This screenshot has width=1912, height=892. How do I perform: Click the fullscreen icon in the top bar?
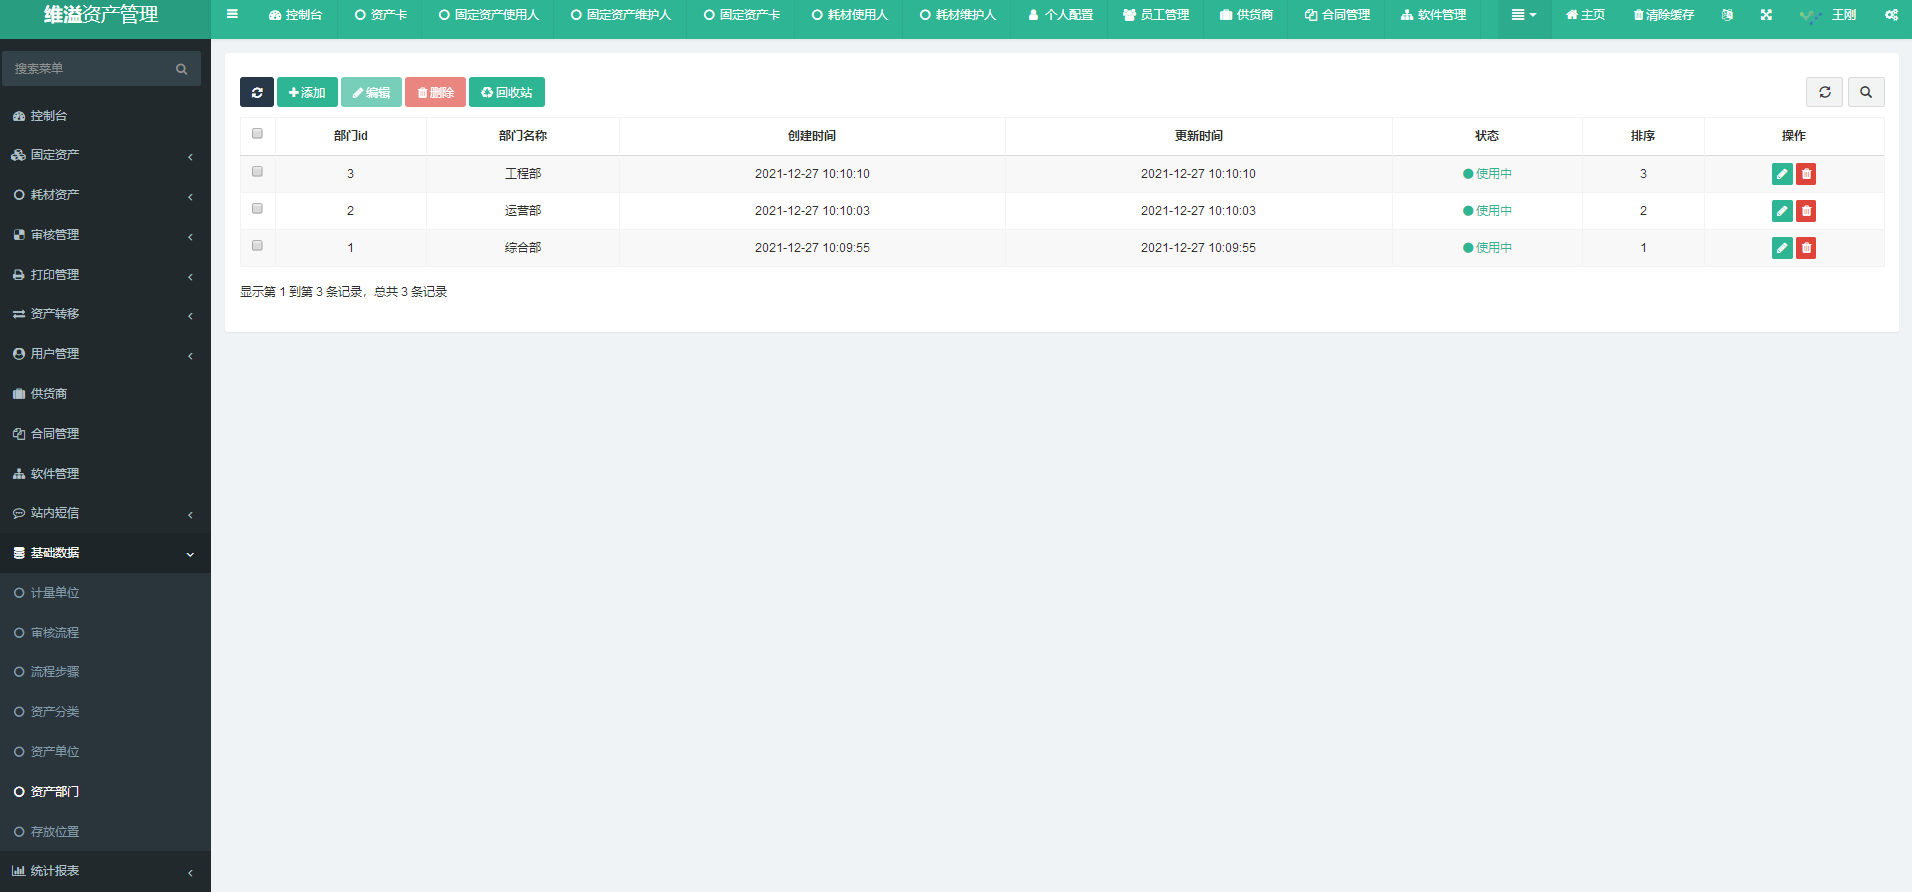tap(1766, 15)
